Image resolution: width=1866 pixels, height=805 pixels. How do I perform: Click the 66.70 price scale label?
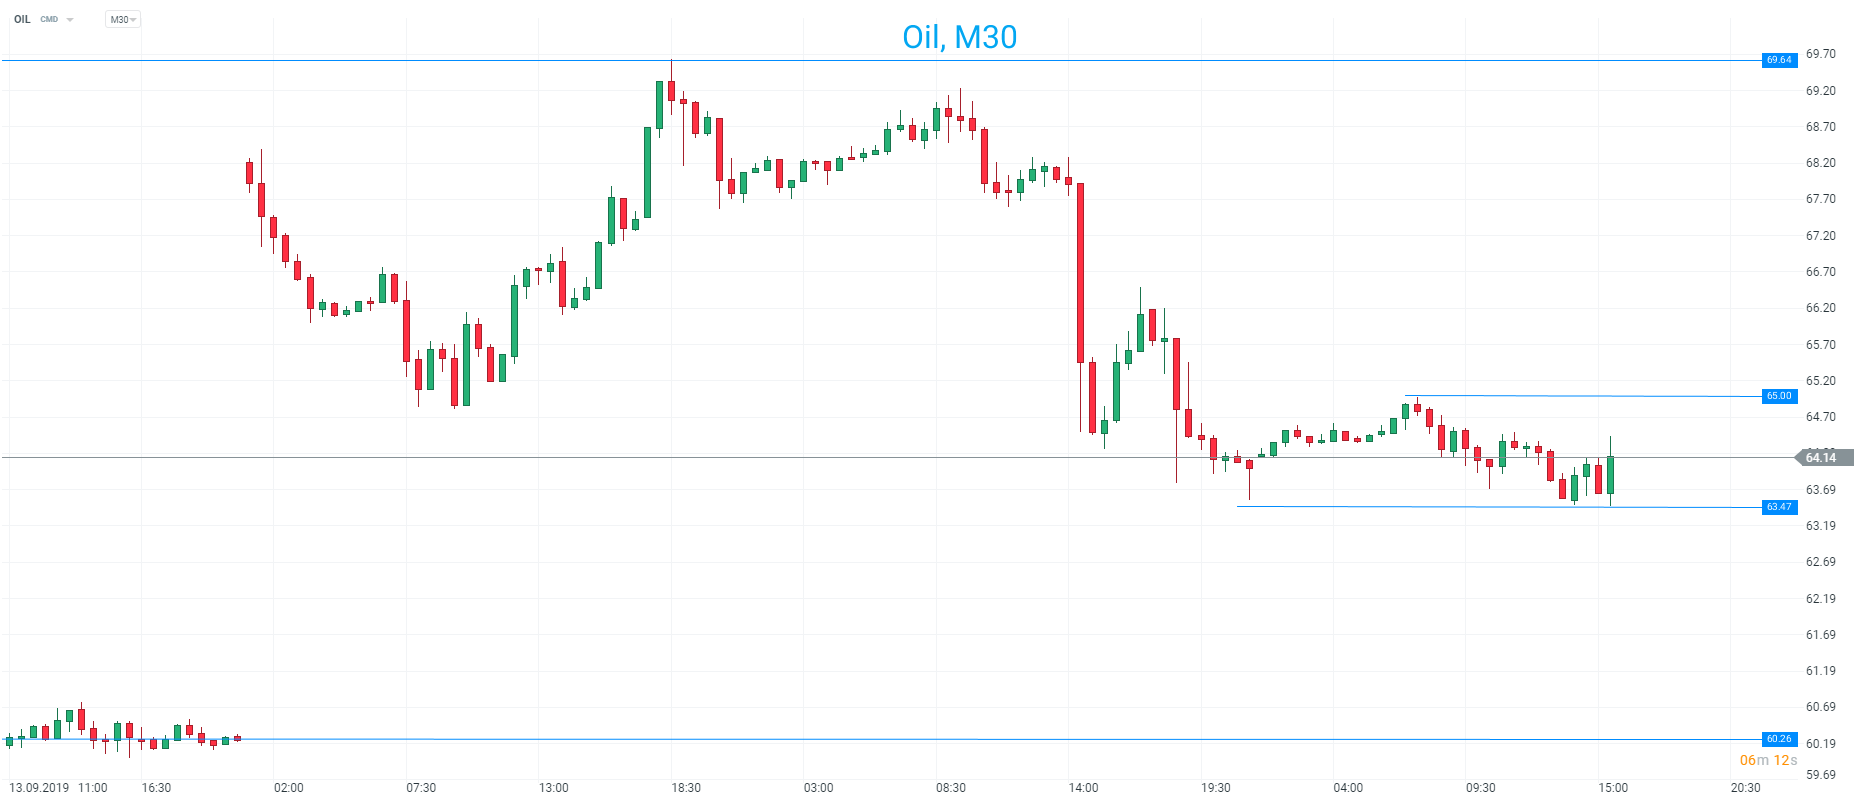coord(1820,272)
